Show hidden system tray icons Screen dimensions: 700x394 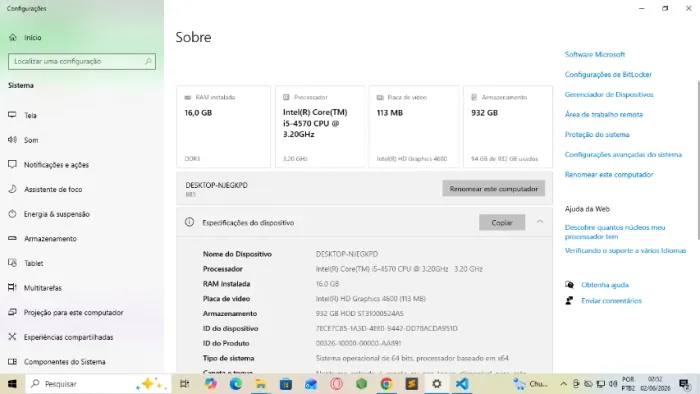pyautogui.click(x=563, y=384)
